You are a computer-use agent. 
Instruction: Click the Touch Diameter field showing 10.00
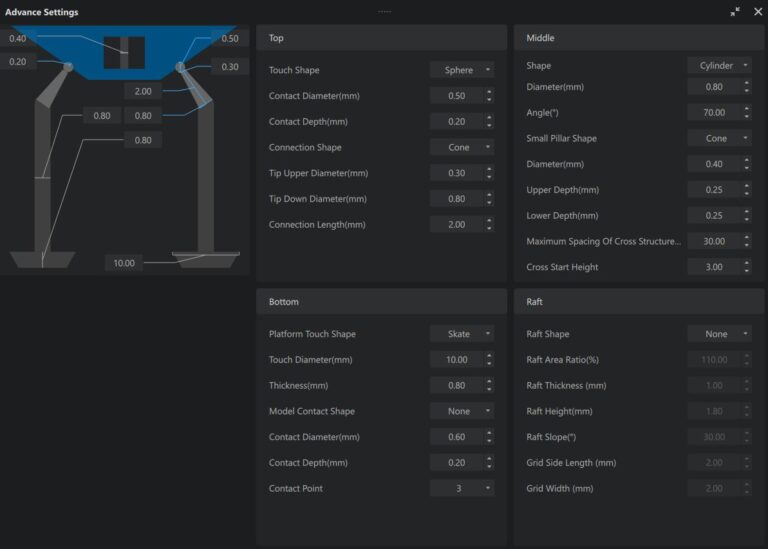(x=455, y=360)
